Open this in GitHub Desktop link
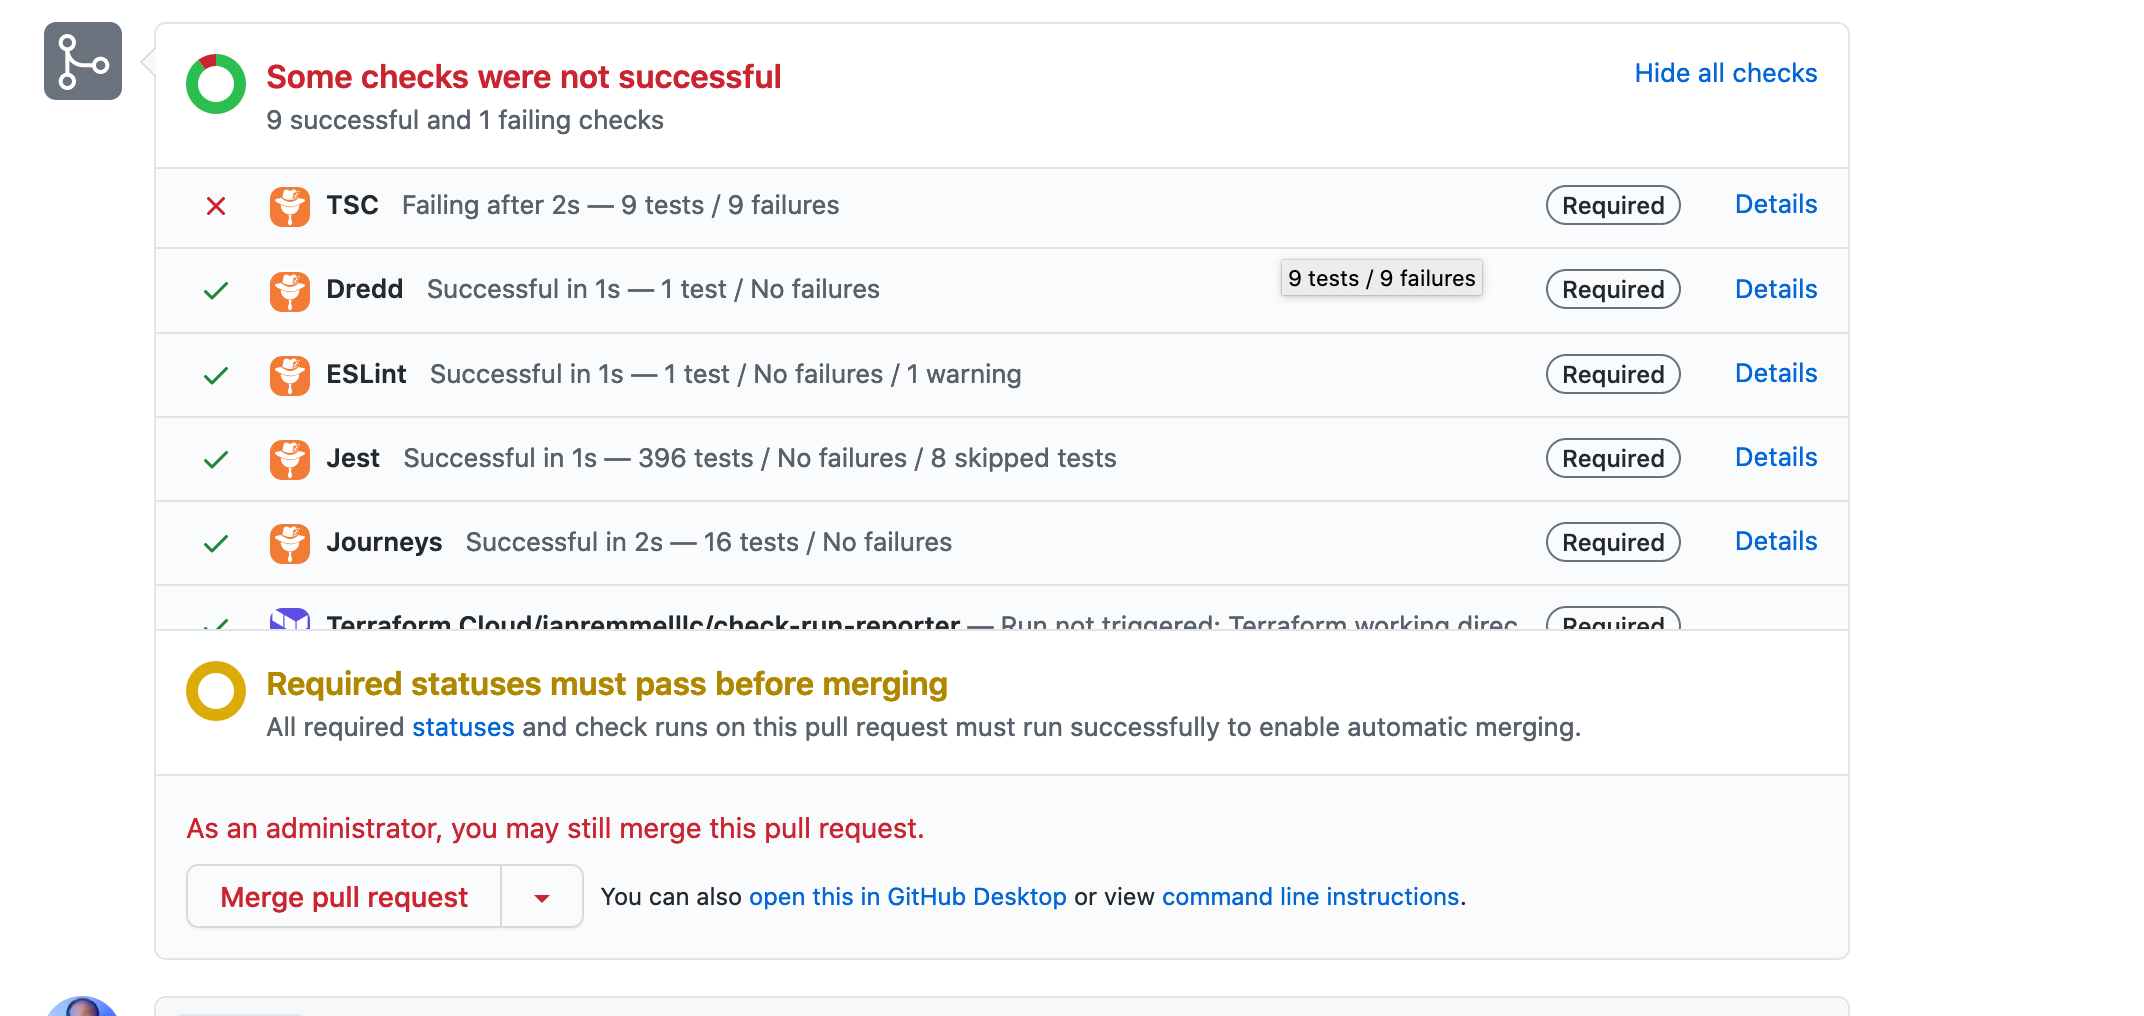Image resolution: width=2144 pixels, height=1016 pixels. coord(907,897)
